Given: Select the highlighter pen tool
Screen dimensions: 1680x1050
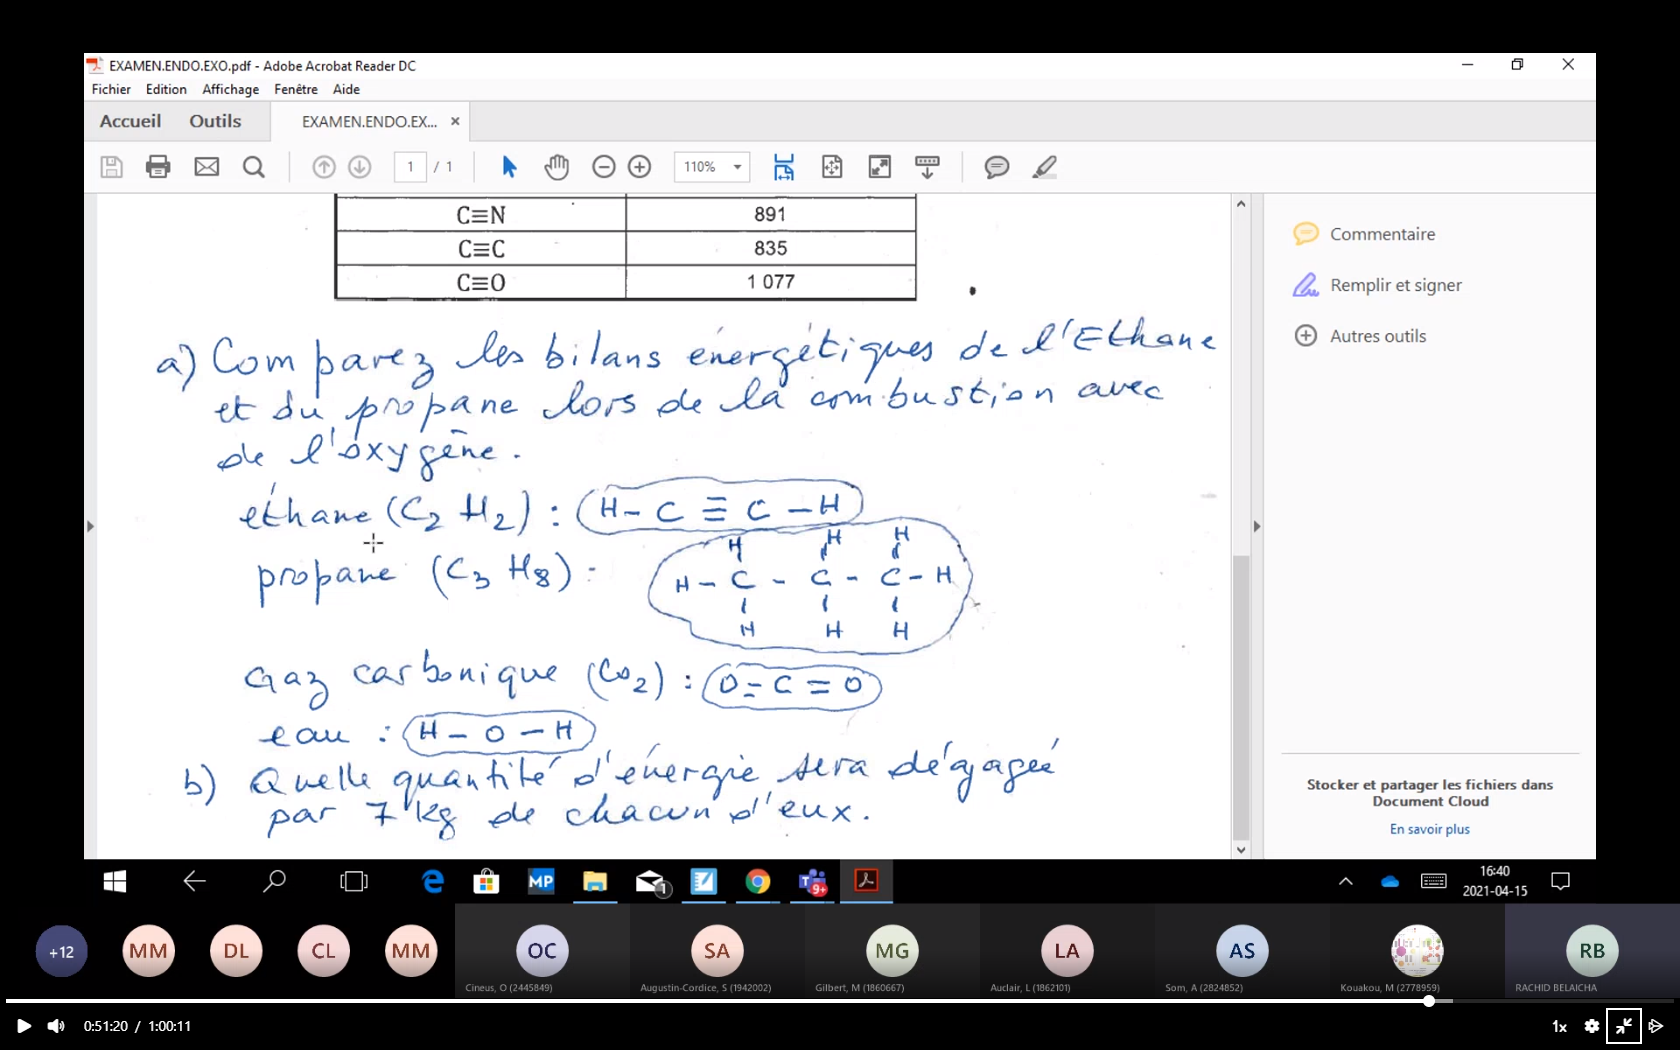Looking at the screenshot, I should tap(1044, 167).
